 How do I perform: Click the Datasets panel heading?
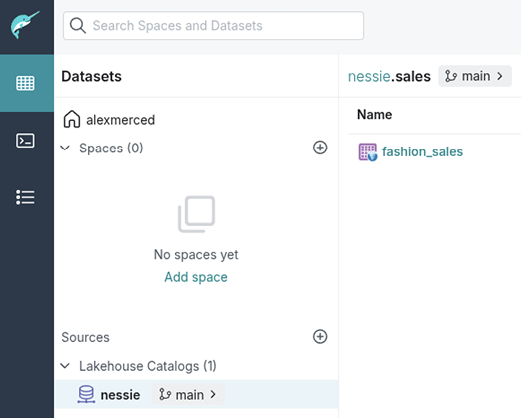click(x=91, y=76)
